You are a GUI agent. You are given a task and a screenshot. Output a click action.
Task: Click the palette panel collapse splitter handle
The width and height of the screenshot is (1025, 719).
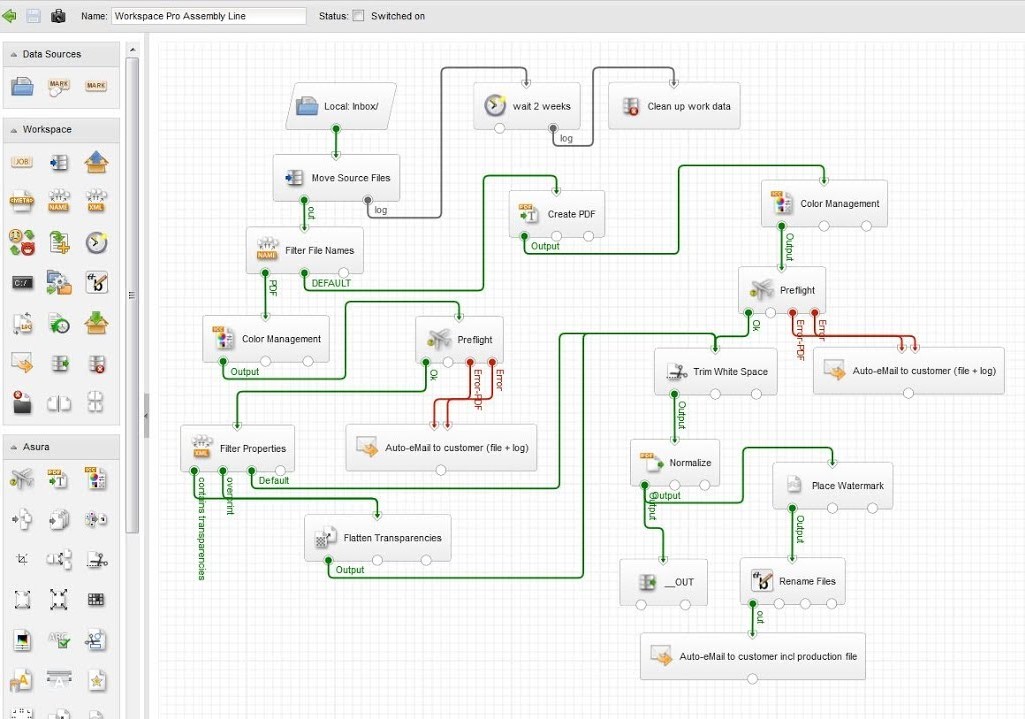click(146, 415)
